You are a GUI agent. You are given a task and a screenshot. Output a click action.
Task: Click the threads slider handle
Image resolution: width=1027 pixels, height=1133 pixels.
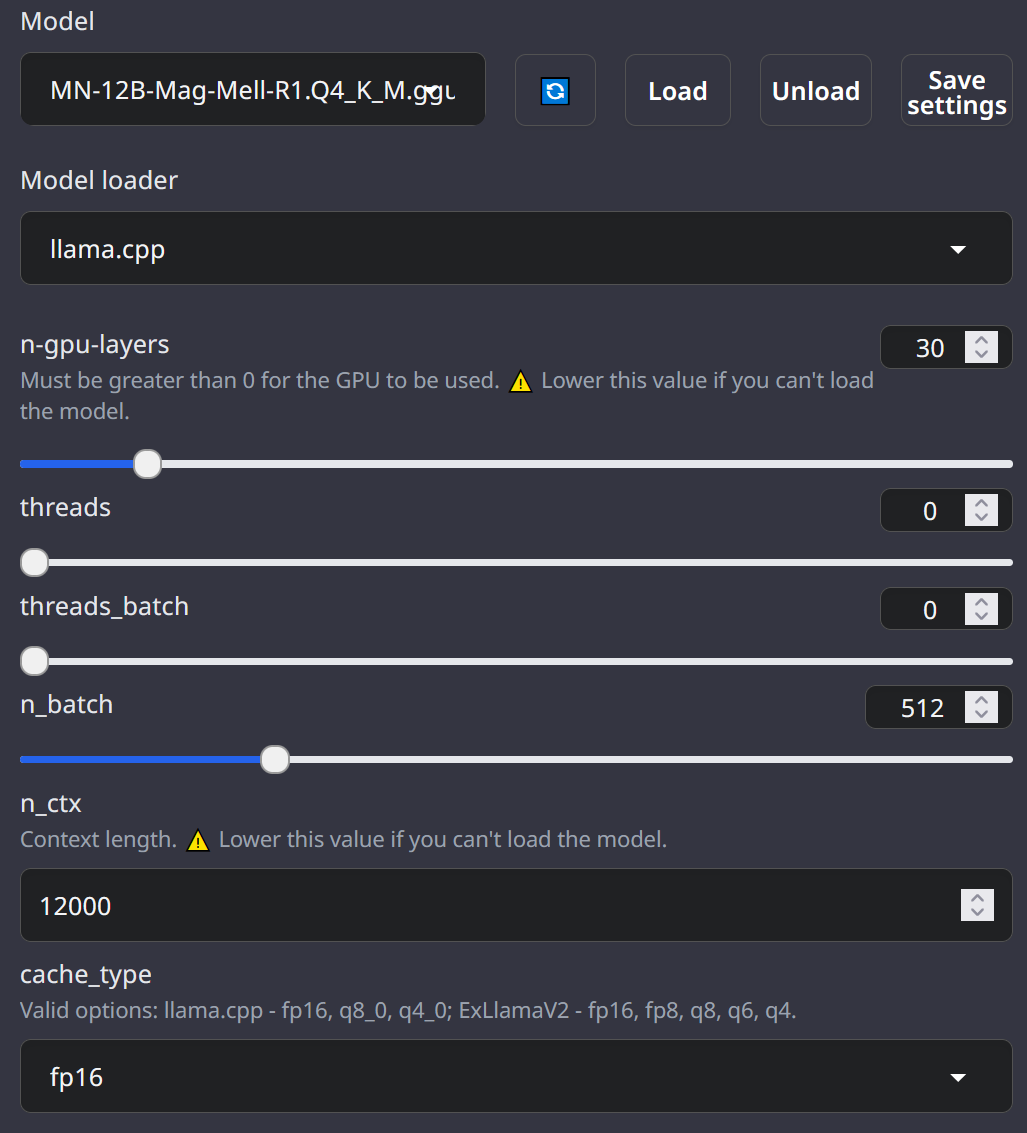[x=35, y=563]
